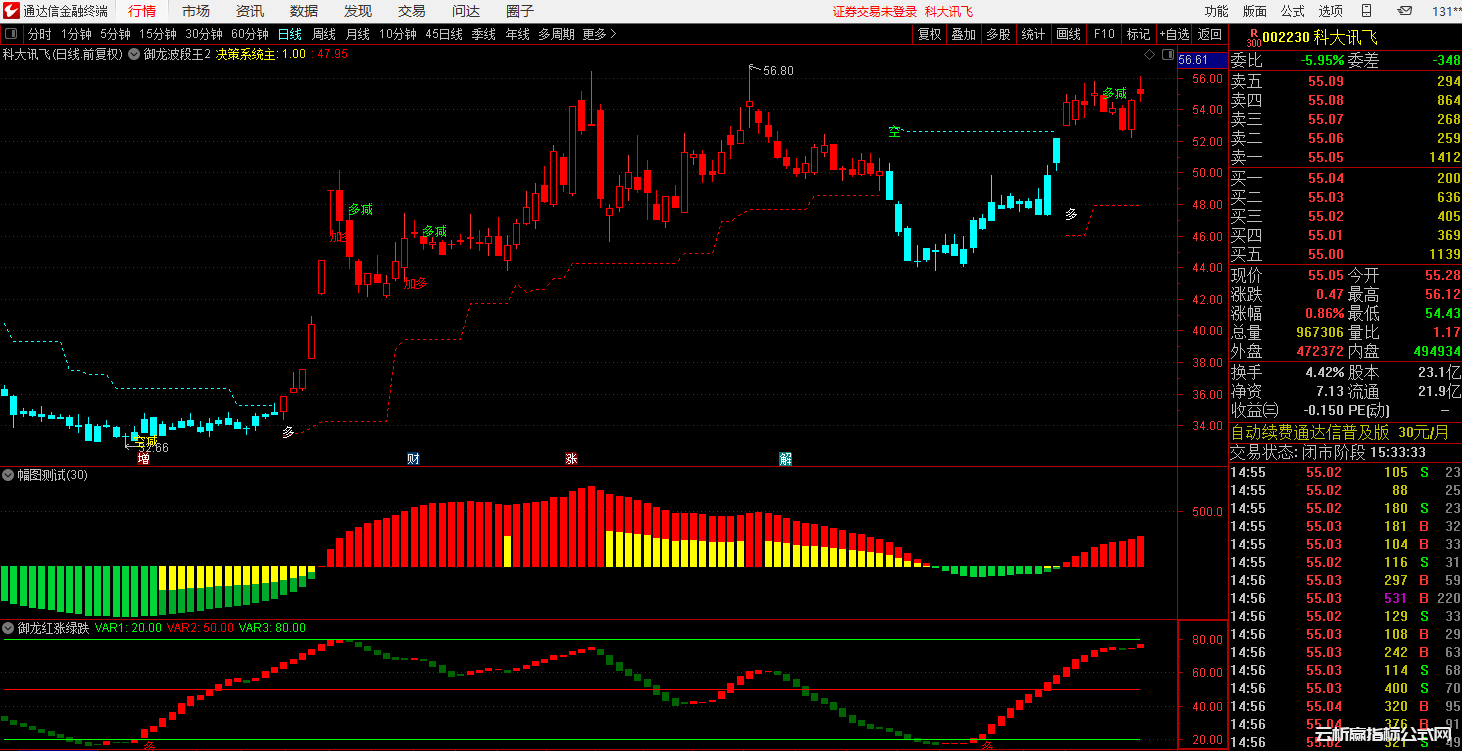Switch to the 市场 tab

196,11
